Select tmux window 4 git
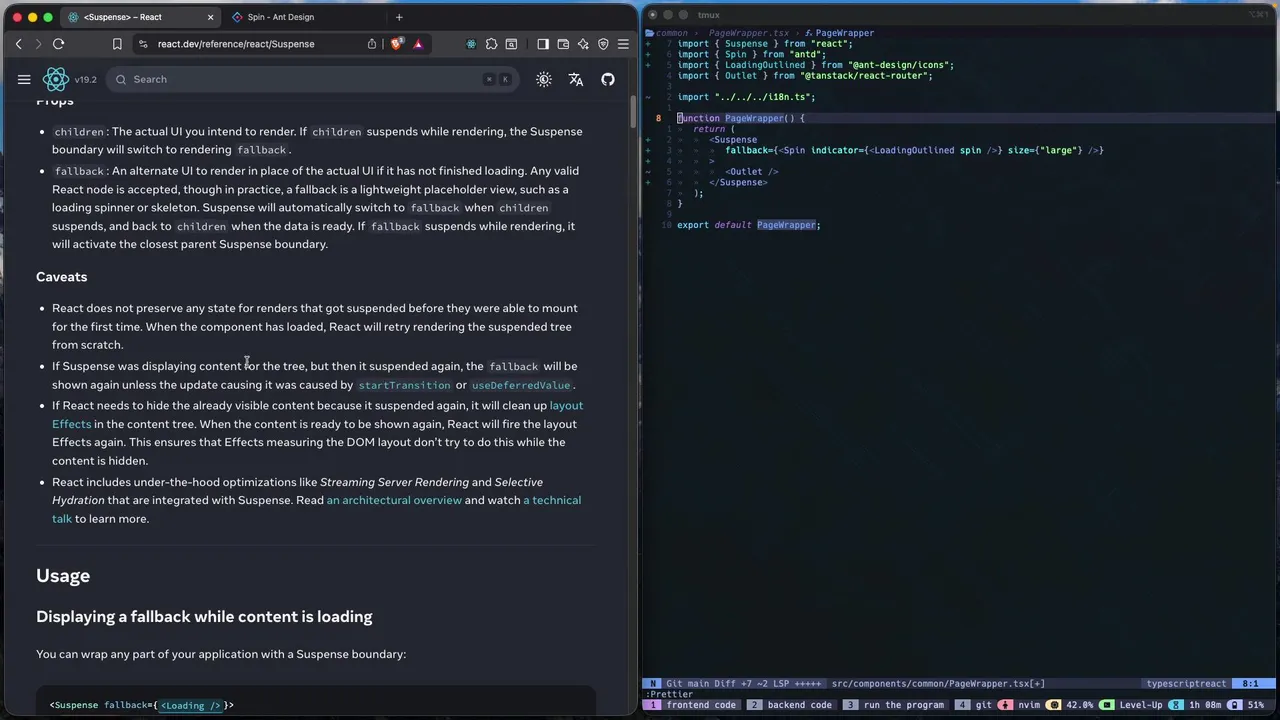Viewport: 1280px width, 720px height. [974, 705]
